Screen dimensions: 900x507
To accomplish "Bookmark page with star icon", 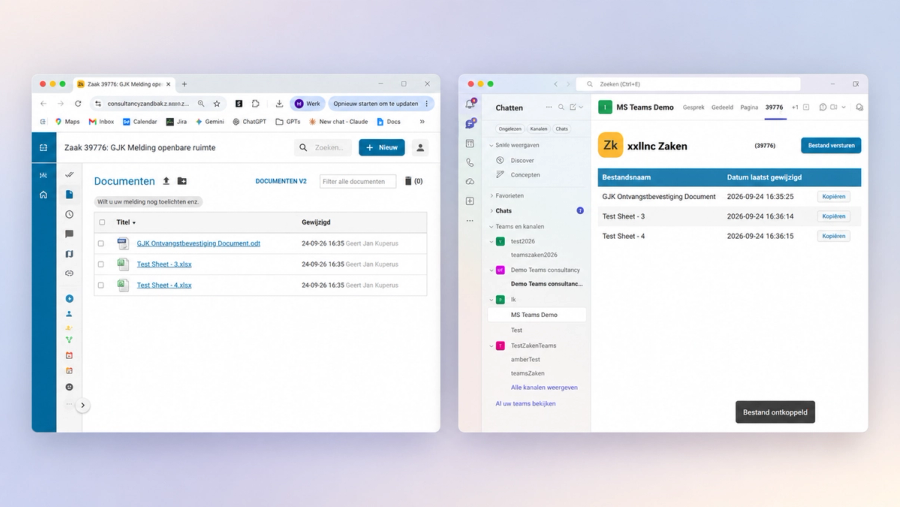I will pos(217,104).
